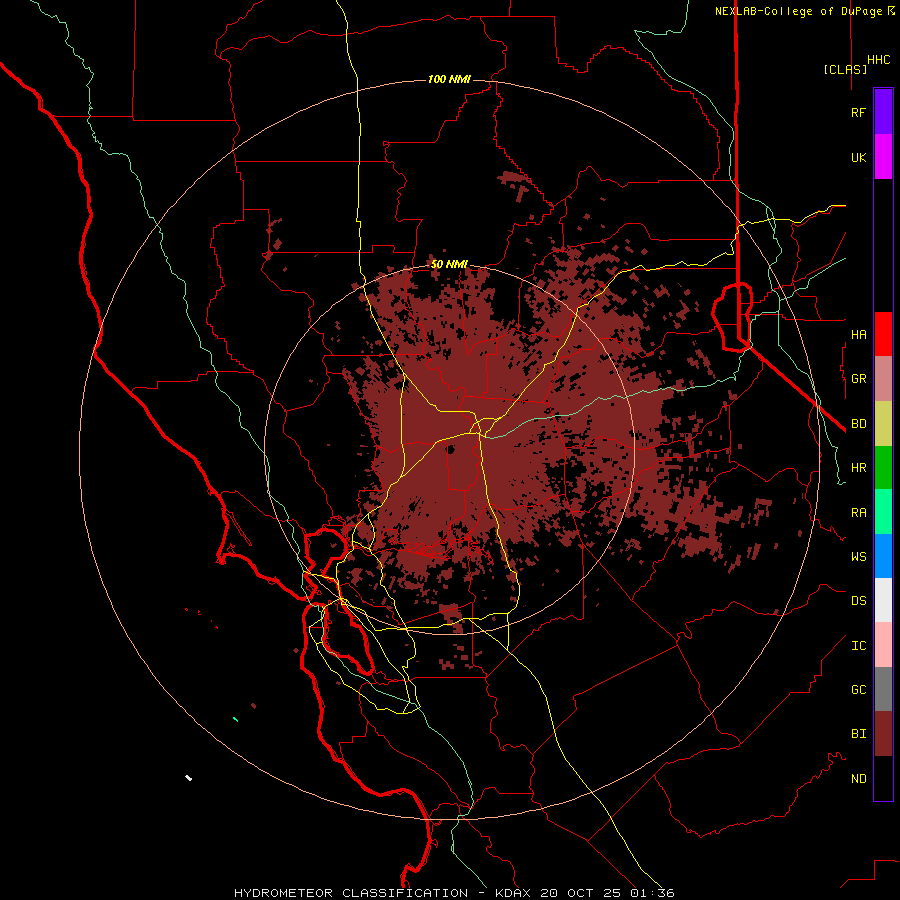Click the HA legend label
900x900 pixels.
coord(858,334)
